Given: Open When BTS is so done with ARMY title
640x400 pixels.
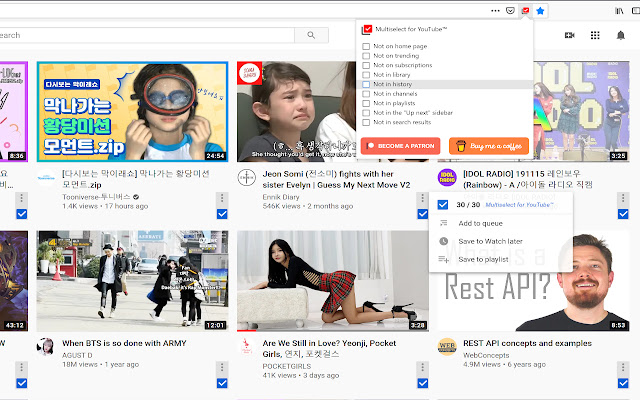Looking at the screenshot, I should click(124, 343).
